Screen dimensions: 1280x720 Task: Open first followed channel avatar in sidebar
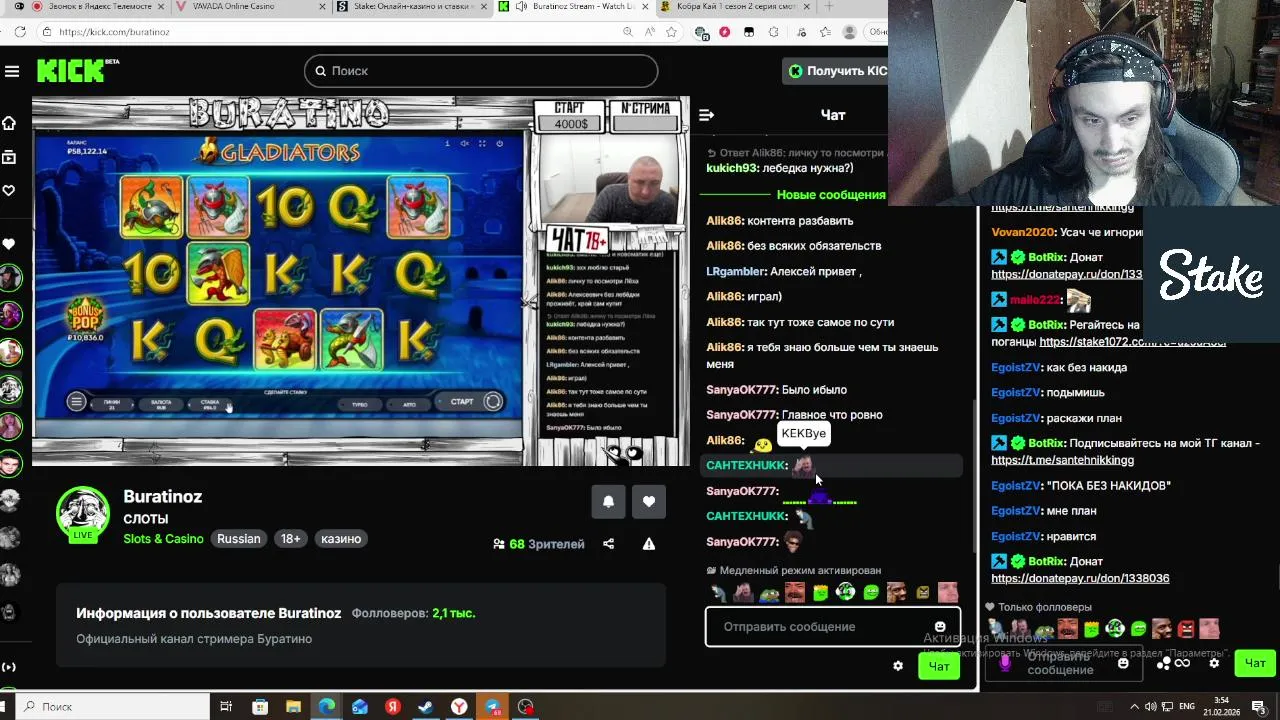[x=10, y=278]
